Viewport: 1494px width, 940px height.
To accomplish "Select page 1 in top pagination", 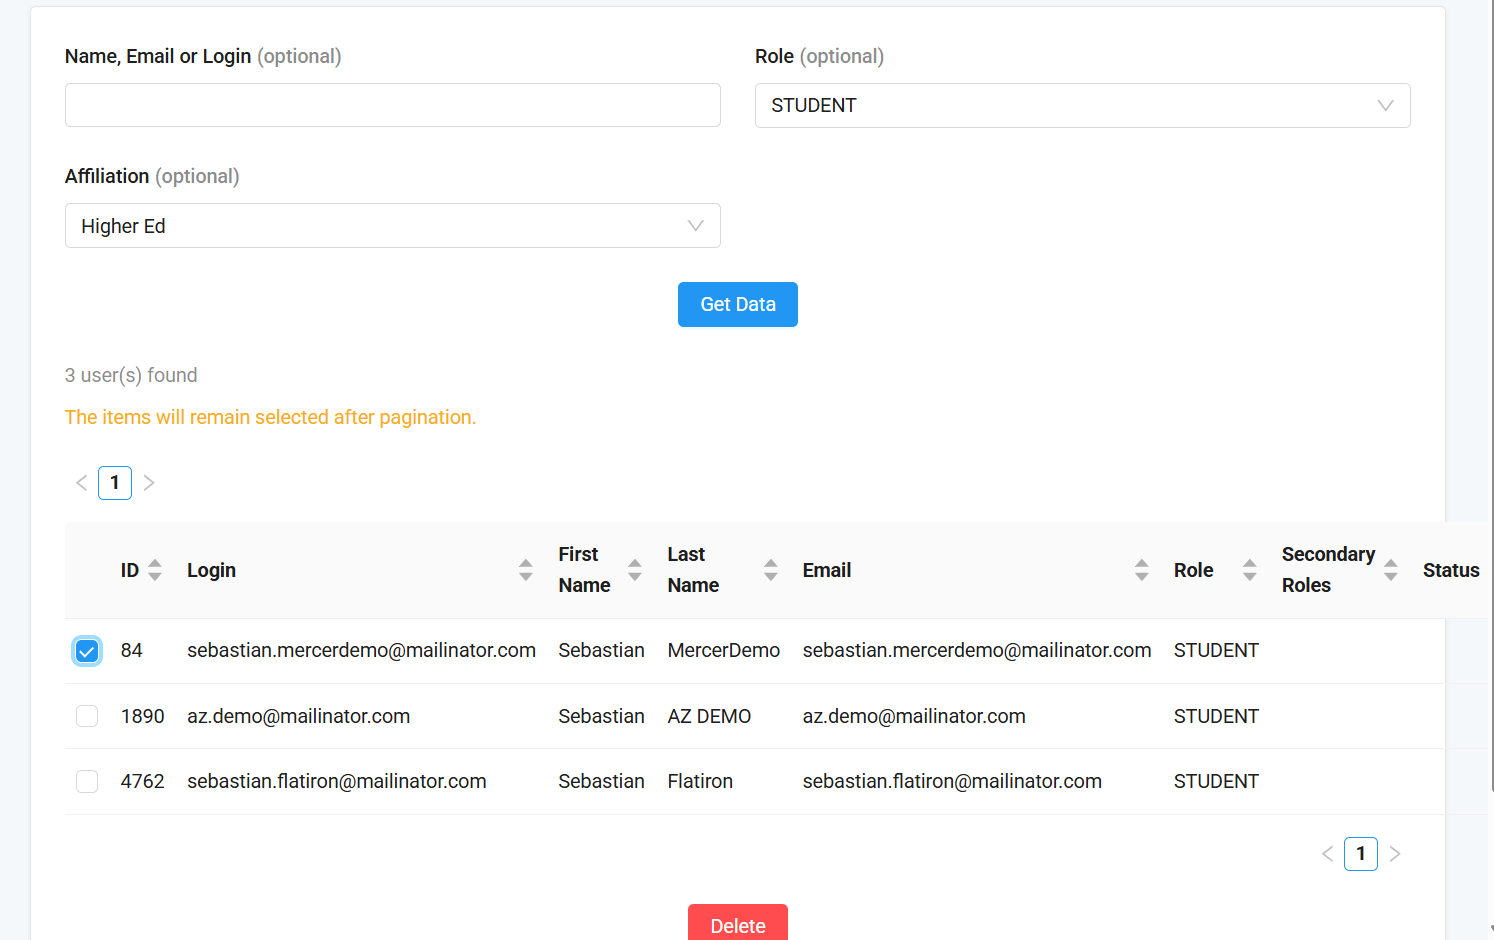I will point(115,483).
